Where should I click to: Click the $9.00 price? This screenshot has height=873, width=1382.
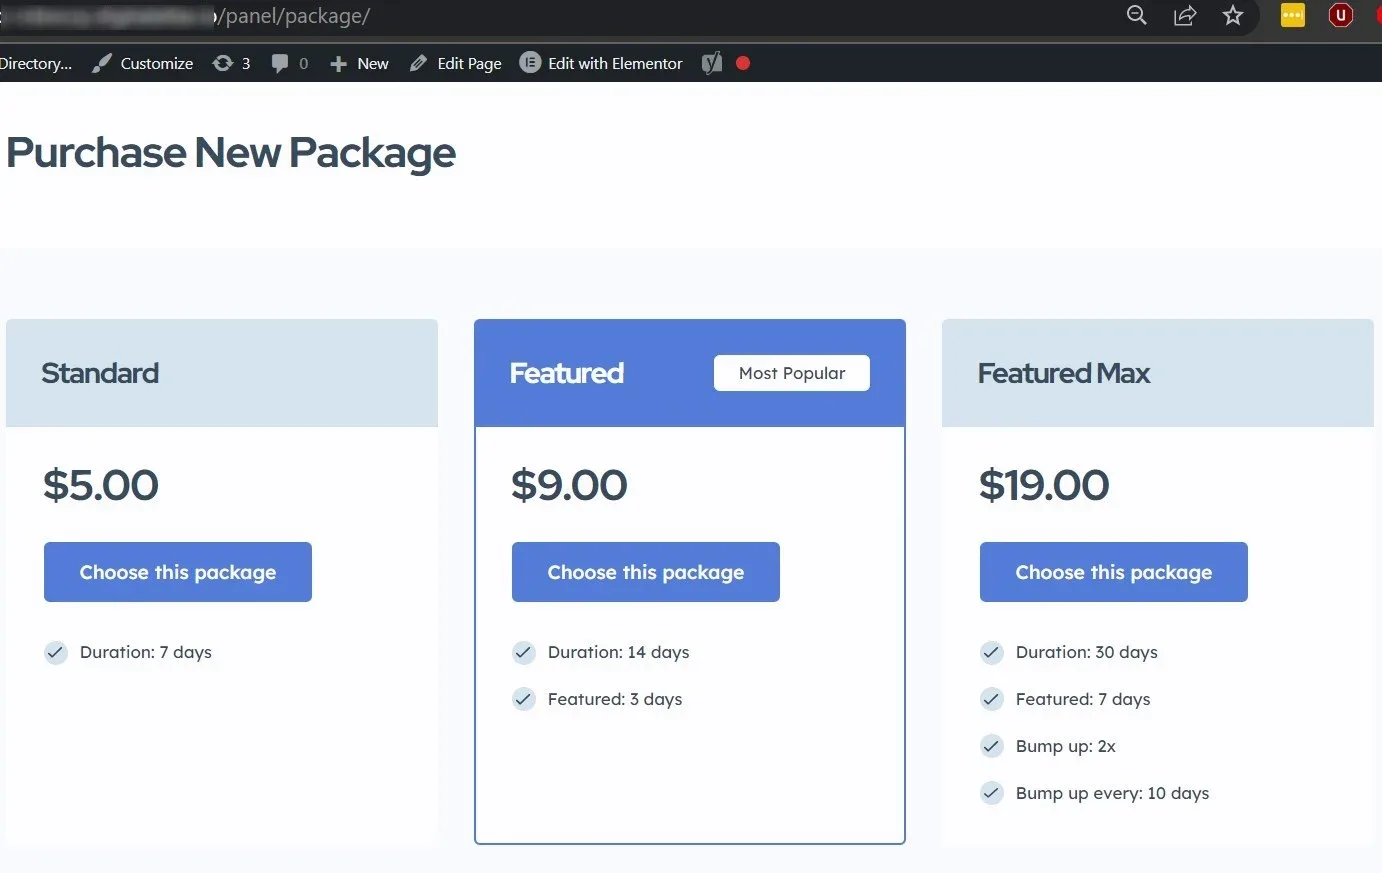(x=569, y=485)
